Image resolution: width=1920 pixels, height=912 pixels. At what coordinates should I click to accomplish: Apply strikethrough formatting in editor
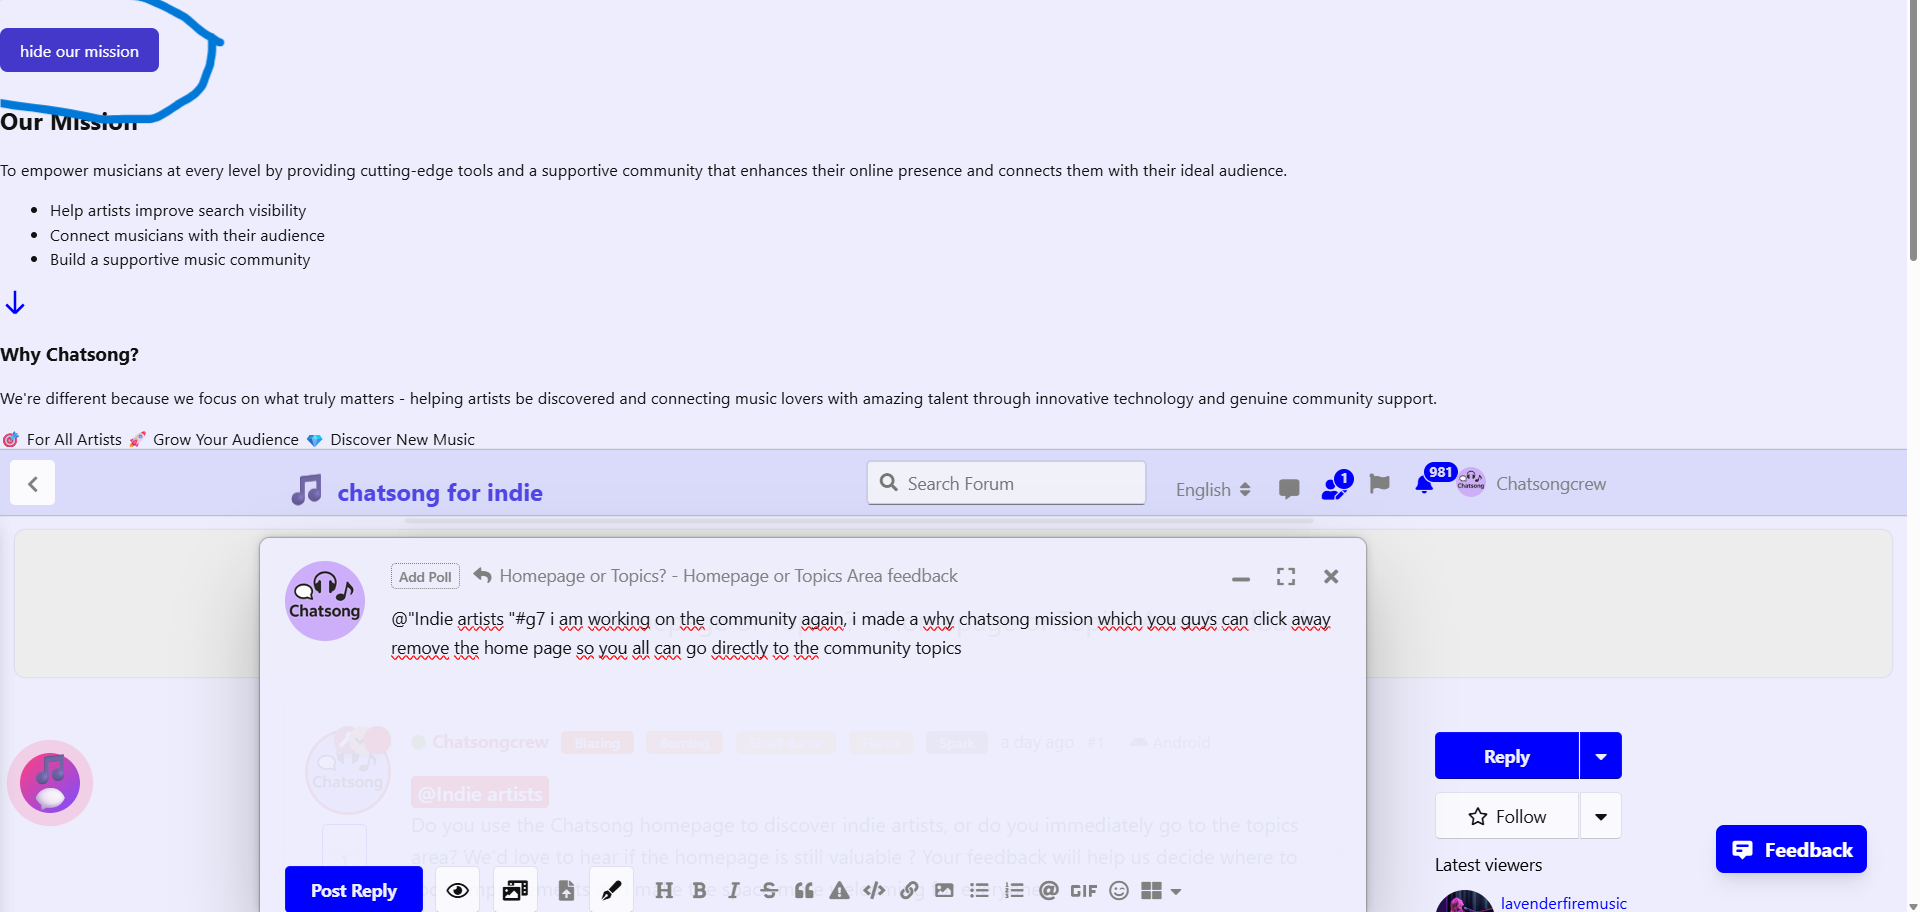769,891
